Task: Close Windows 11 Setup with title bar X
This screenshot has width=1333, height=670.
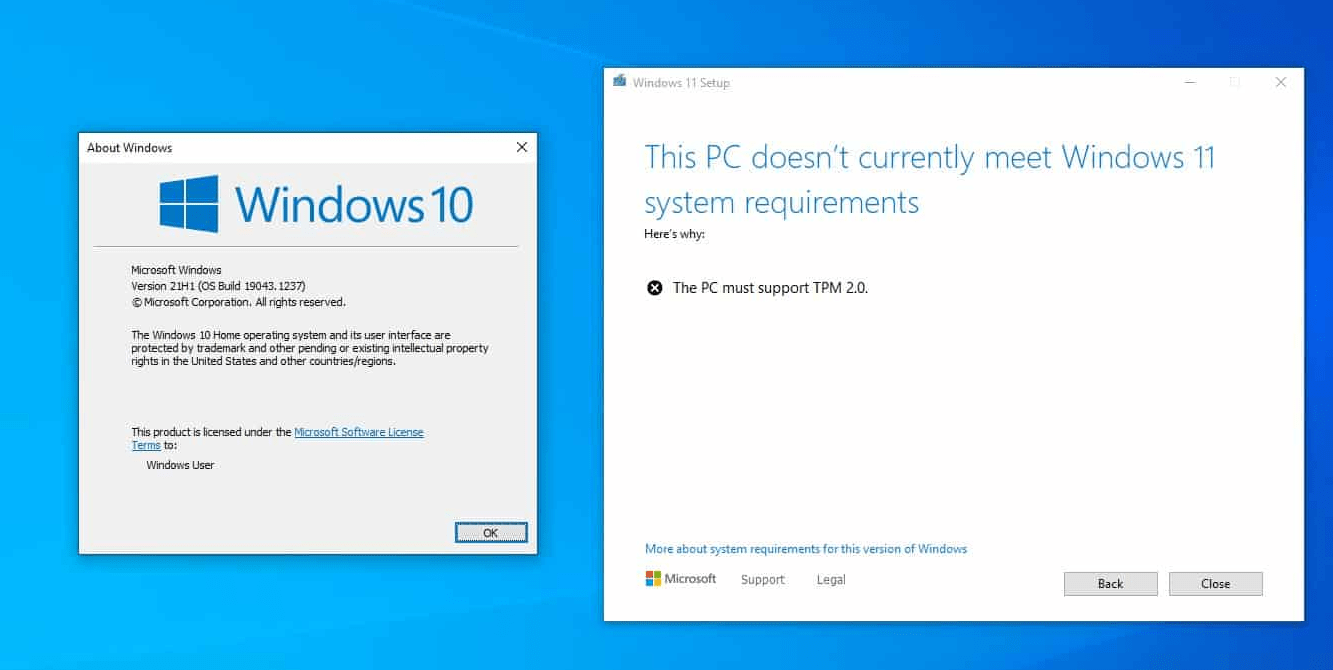Action: [1280, 82]
